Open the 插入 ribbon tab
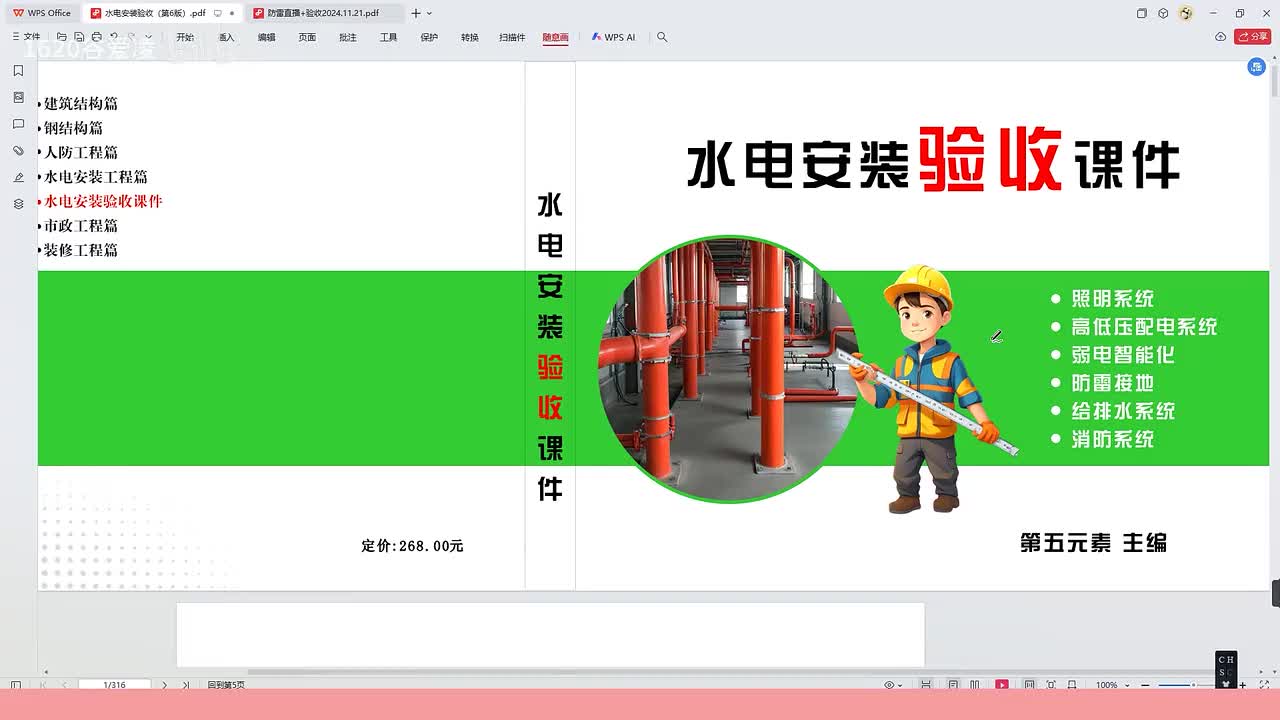 pyautogui.click(x=226, y=37)
